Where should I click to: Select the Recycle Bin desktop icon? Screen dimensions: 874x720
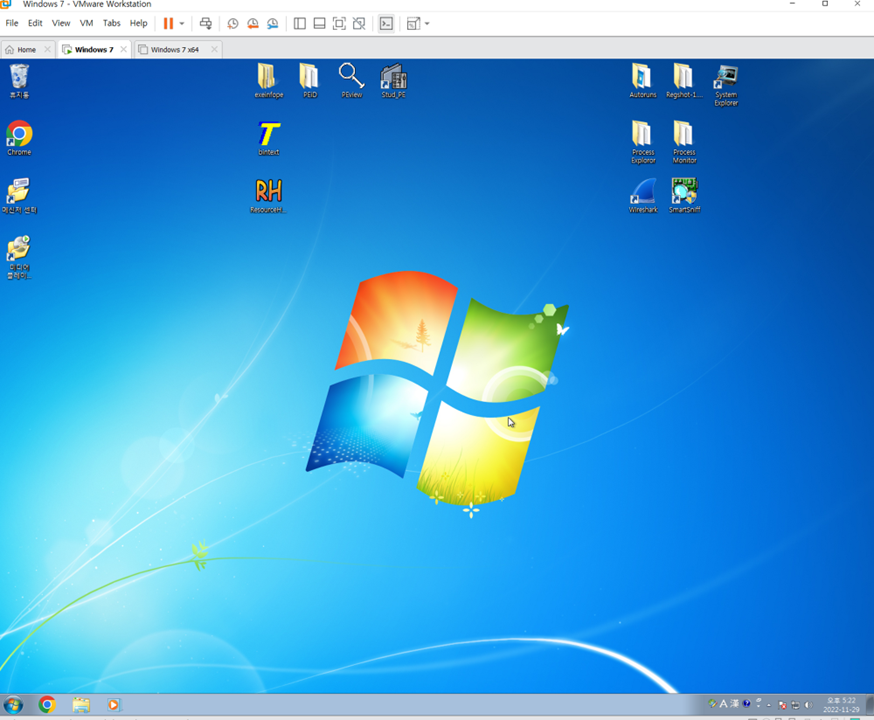click(x=19, y=81)
